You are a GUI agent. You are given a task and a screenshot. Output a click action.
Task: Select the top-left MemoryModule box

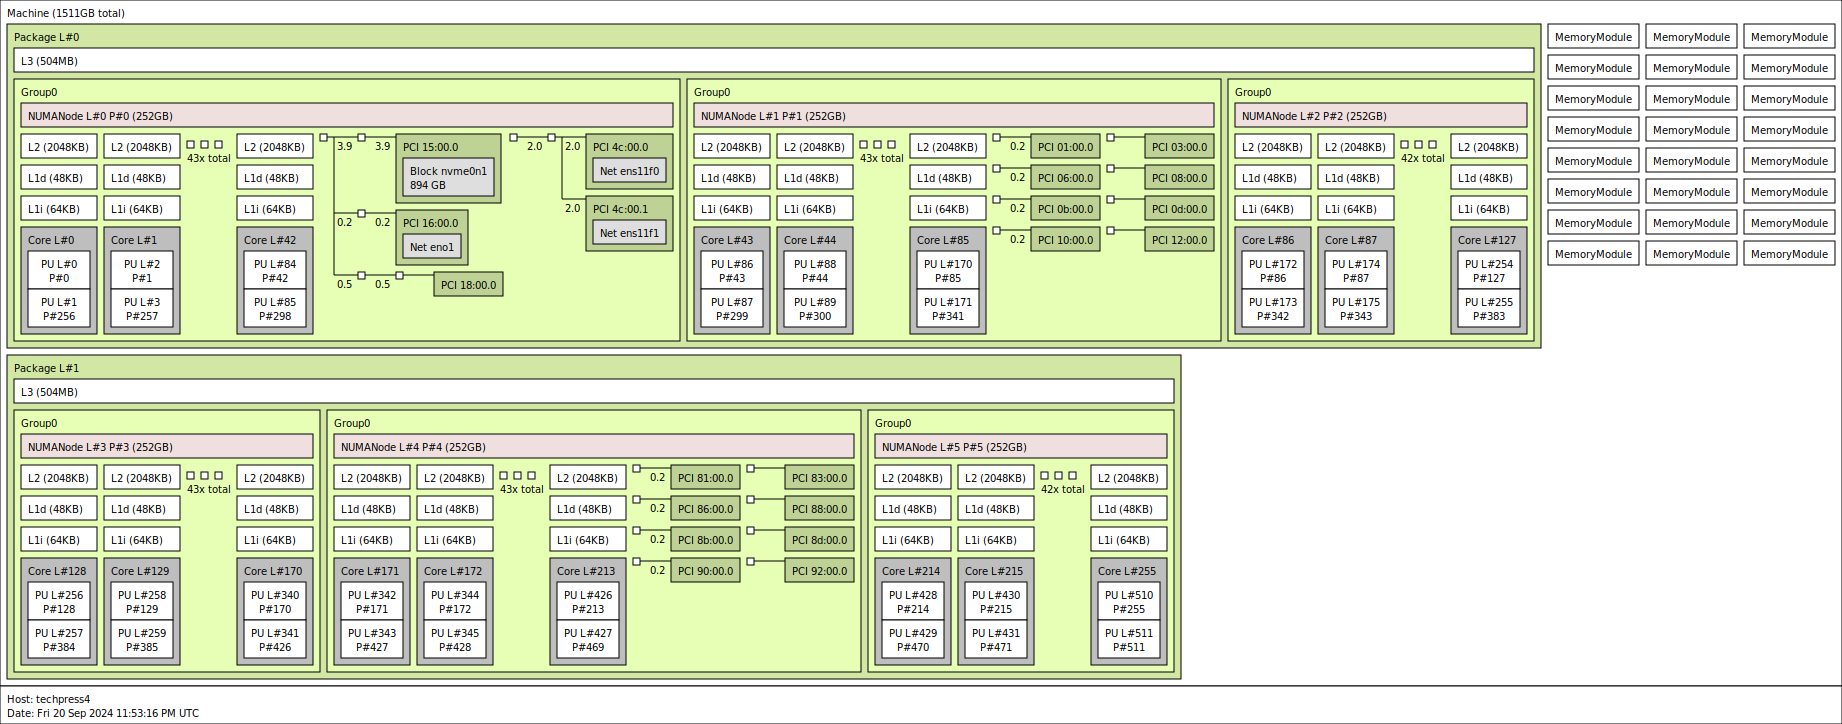pos(1593,37)
